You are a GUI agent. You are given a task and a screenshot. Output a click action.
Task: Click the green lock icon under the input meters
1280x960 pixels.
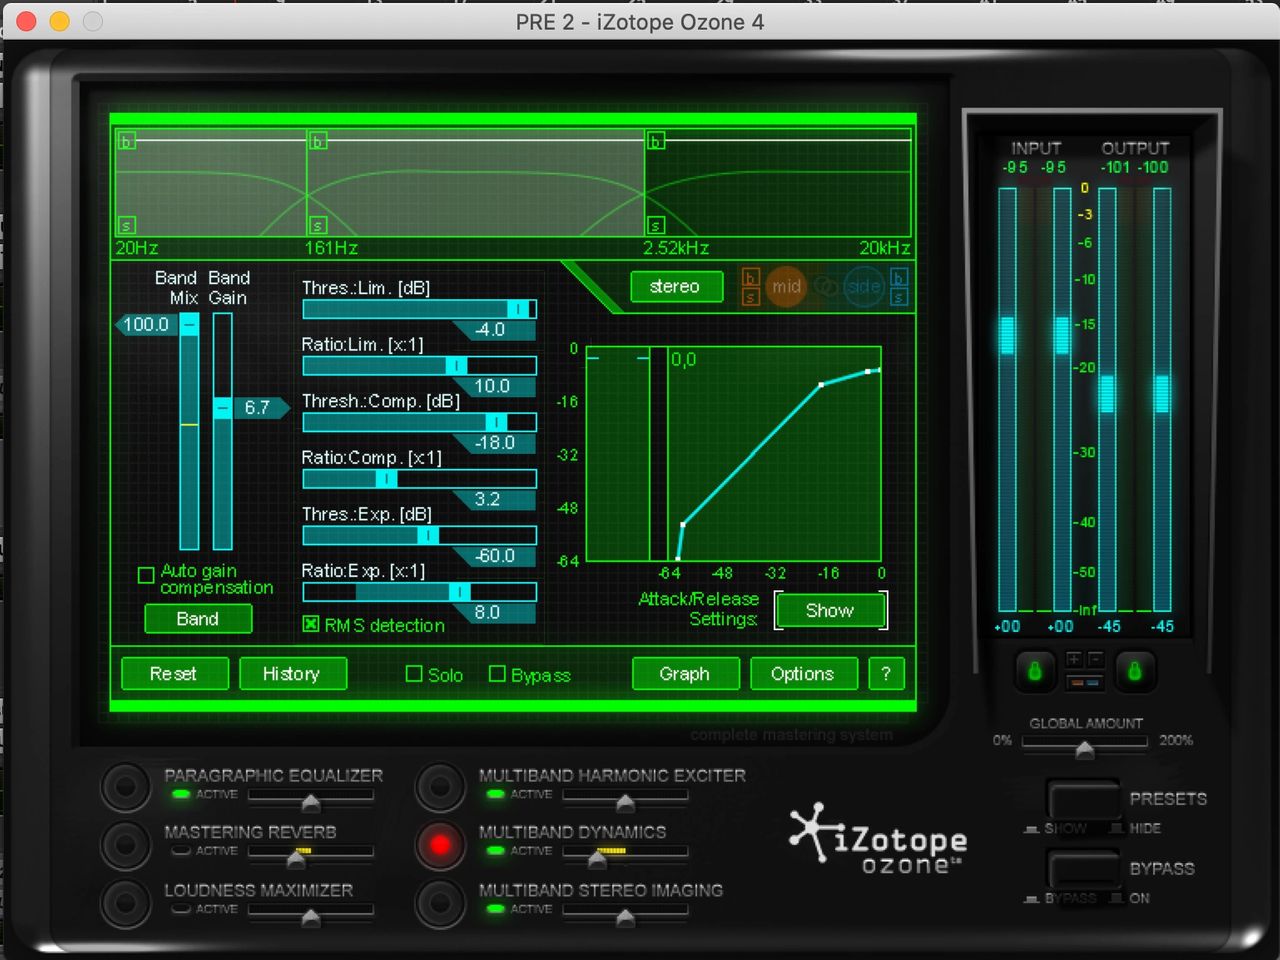pyautogui.click(x=1035, y=671)
